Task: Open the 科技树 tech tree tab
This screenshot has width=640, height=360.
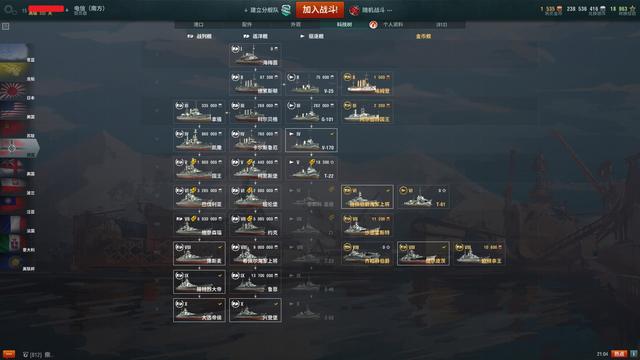Action: pyautogui.click(x=344, y=24)
